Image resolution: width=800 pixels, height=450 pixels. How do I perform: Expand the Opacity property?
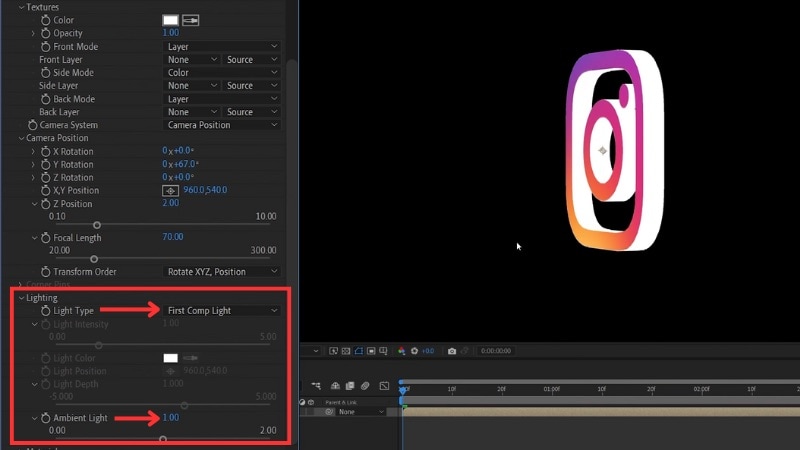tap(33, 33)
